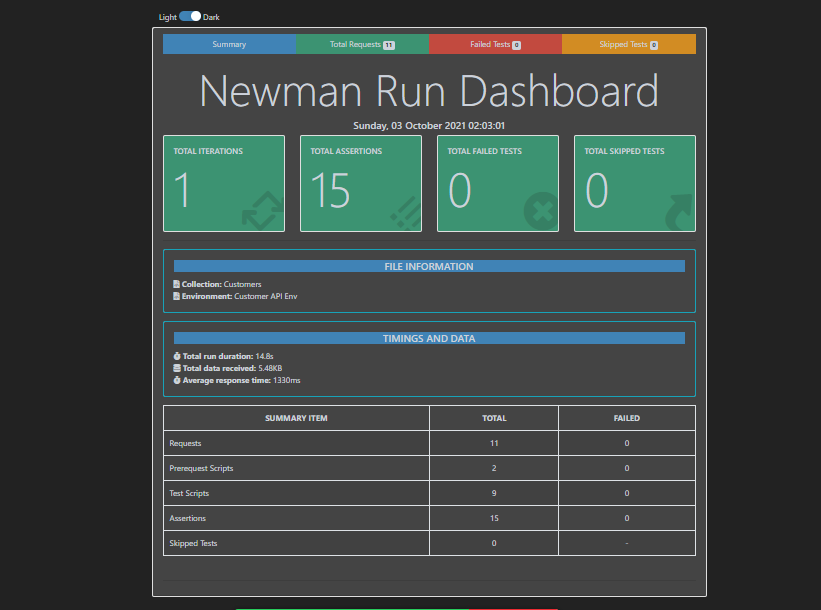Click the Requests row in summary table
This screenshot has width=821, height=610.
[x=429, y=443]
